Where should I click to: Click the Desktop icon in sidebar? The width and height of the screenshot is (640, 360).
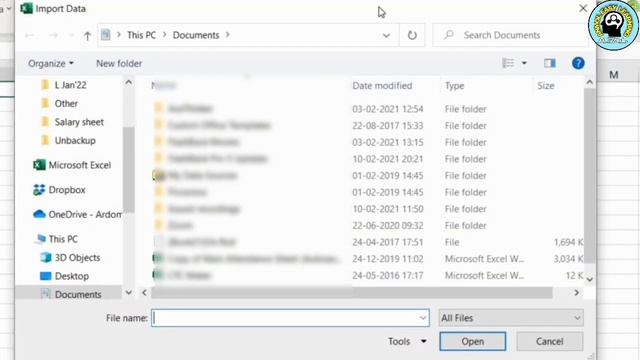coord(46,276)
